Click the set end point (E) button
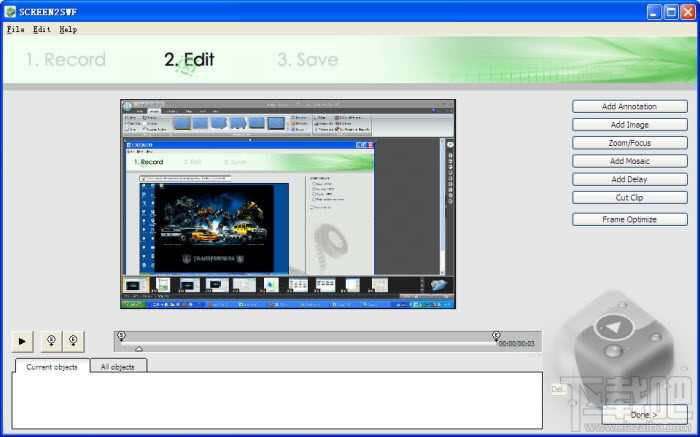 pos(74,341)
